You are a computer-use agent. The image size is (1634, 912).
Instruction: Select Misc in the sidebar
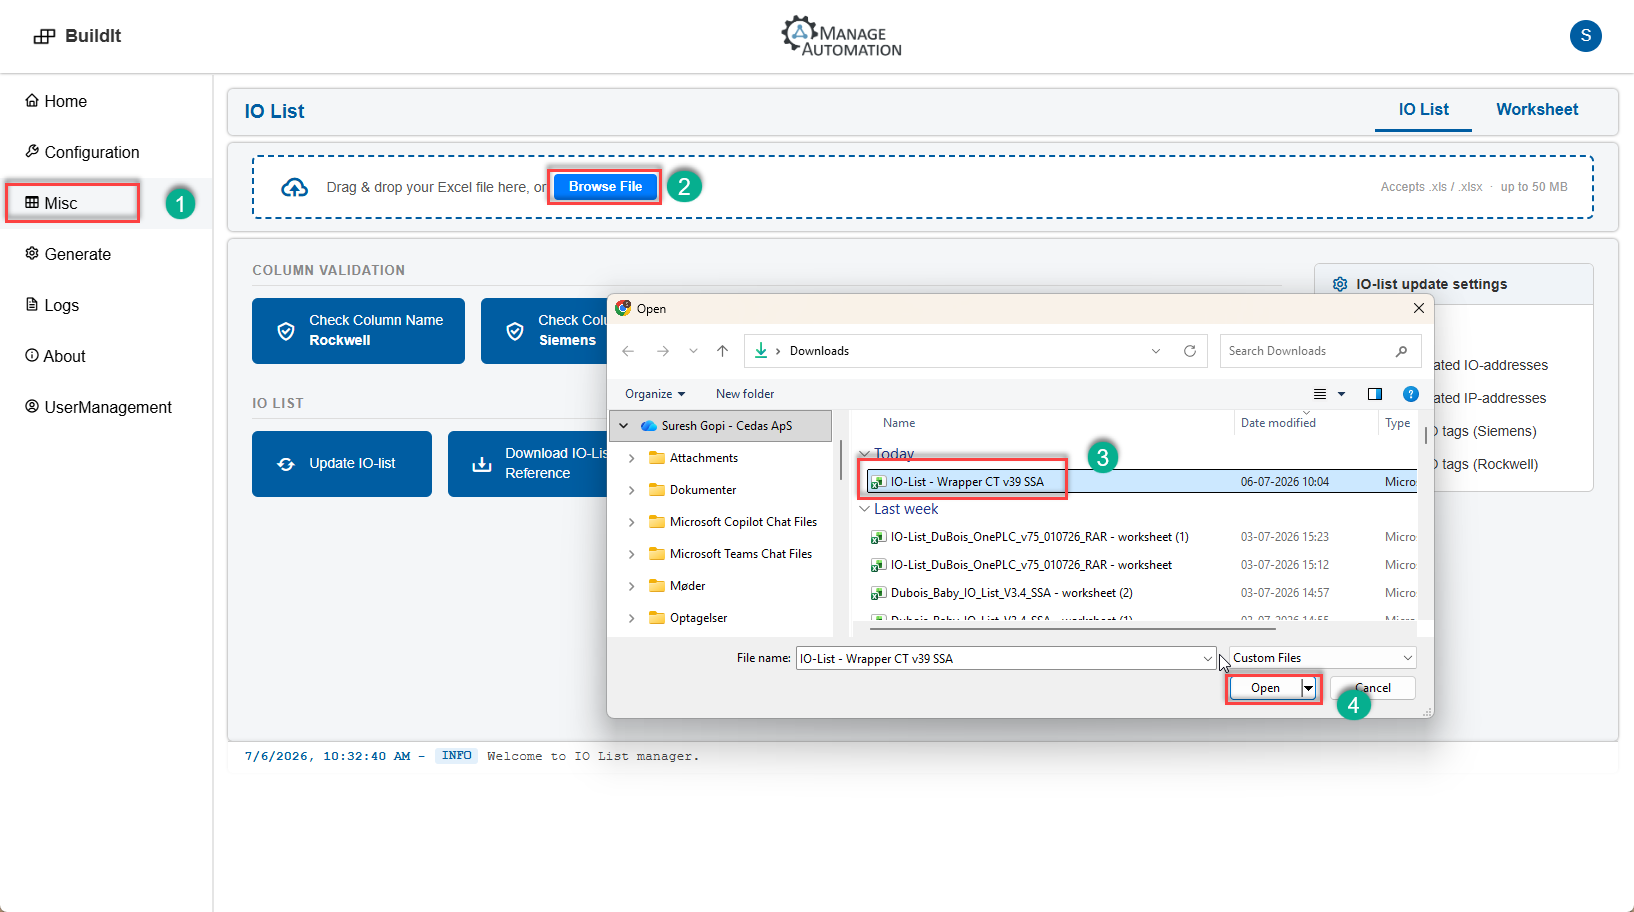point(51,203)
